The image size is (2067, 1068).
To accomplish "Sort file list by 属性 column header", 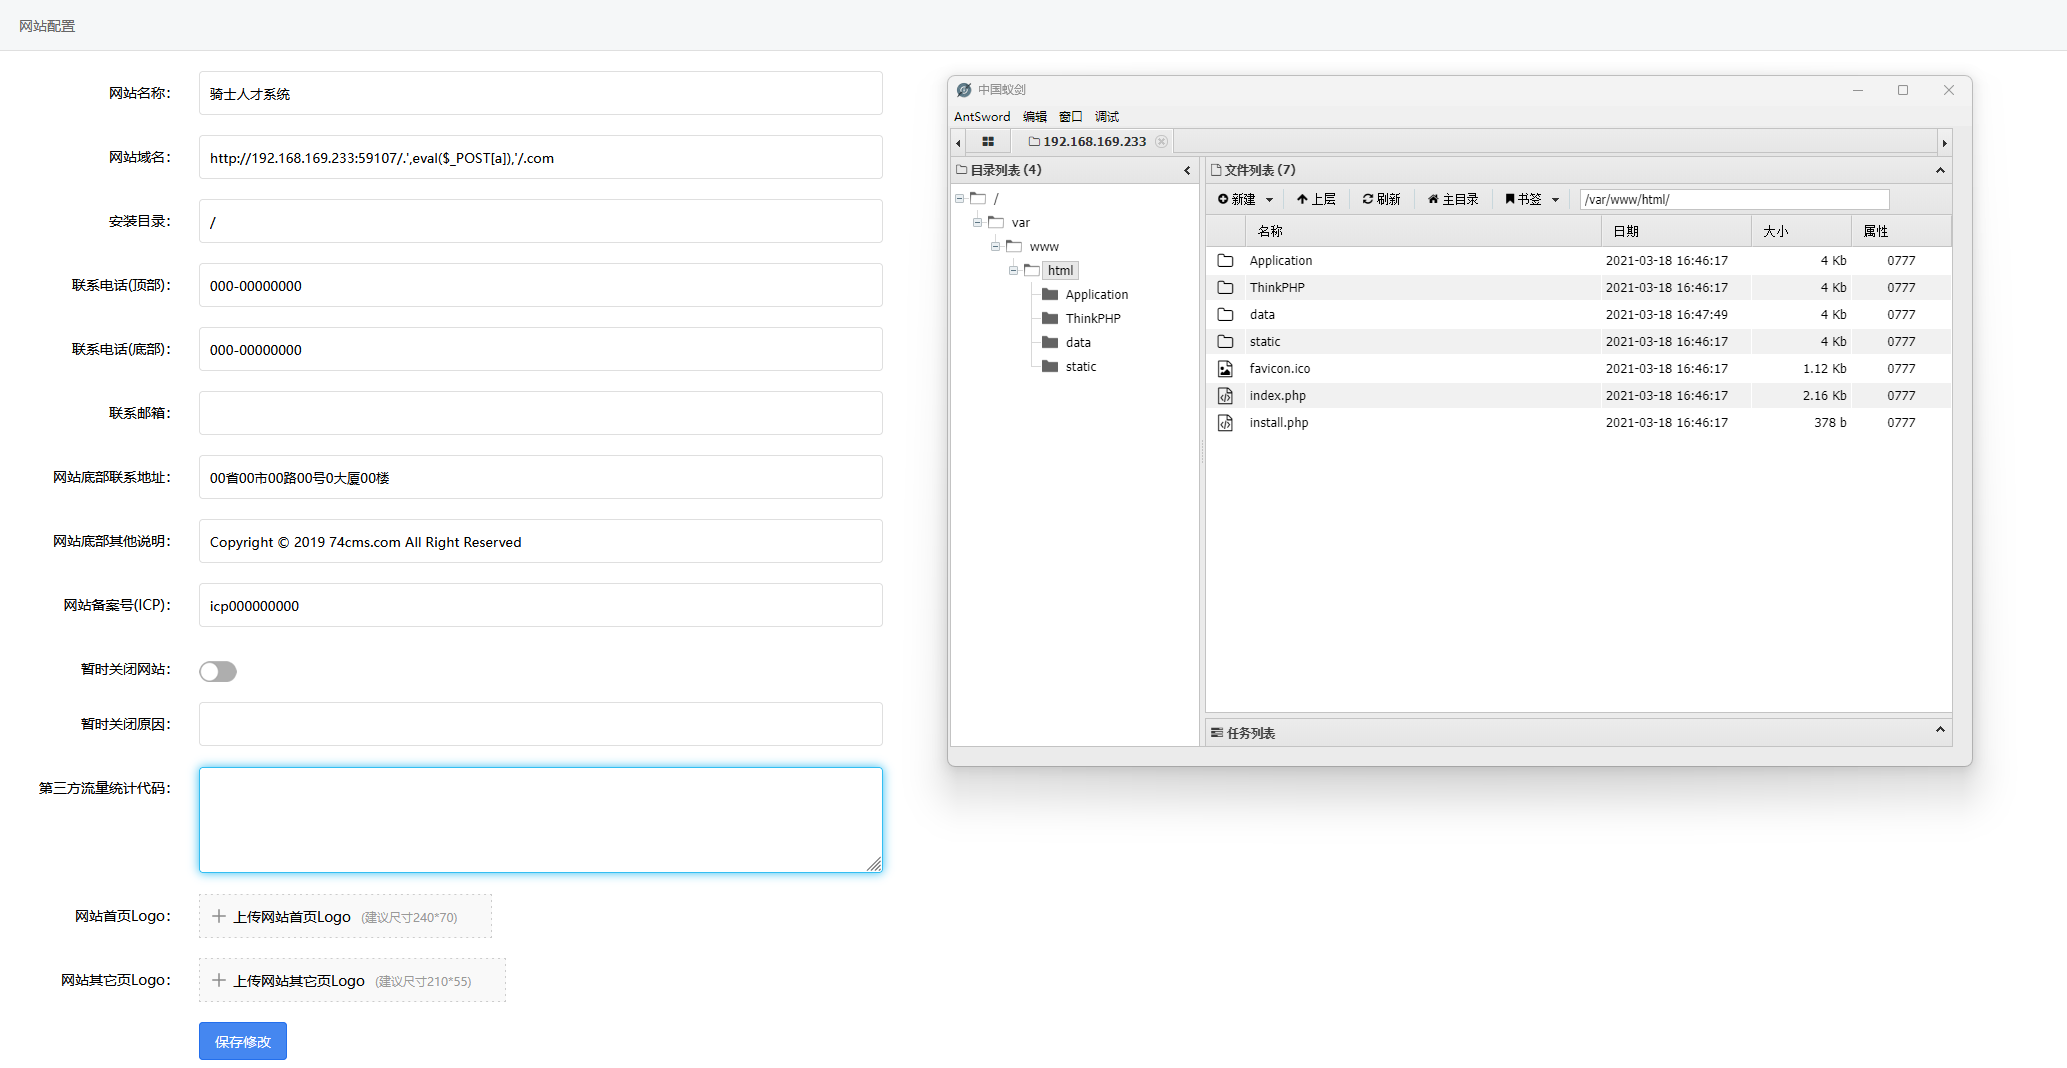I will (x=1901, y=231).
